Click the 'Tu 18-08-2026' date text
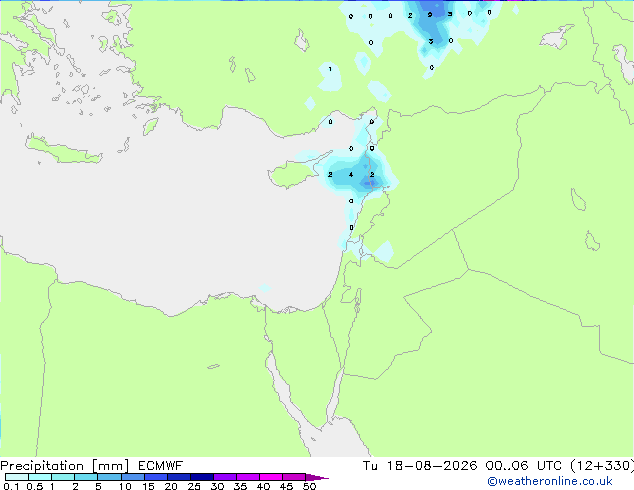This screenshot has width=634, height=490. [x=420, y=466]
